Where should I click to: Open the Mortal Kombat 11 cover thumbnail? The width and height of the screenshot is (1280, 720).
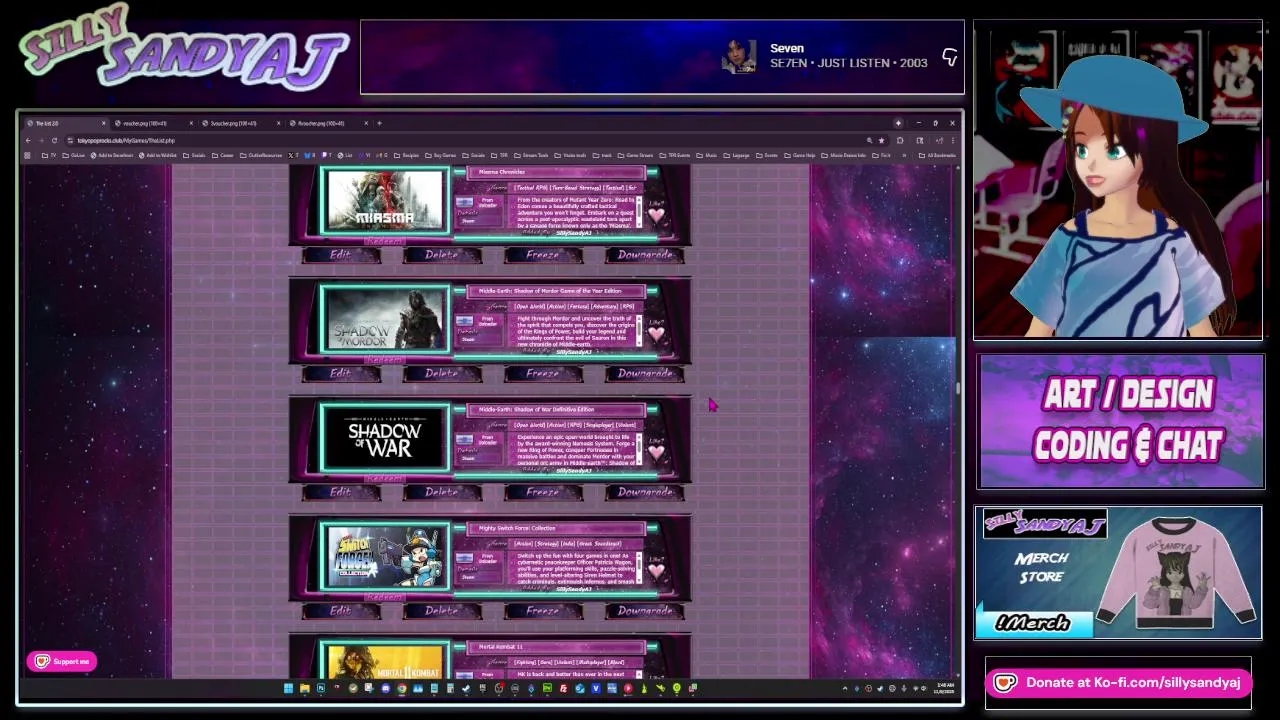(385, 661)
